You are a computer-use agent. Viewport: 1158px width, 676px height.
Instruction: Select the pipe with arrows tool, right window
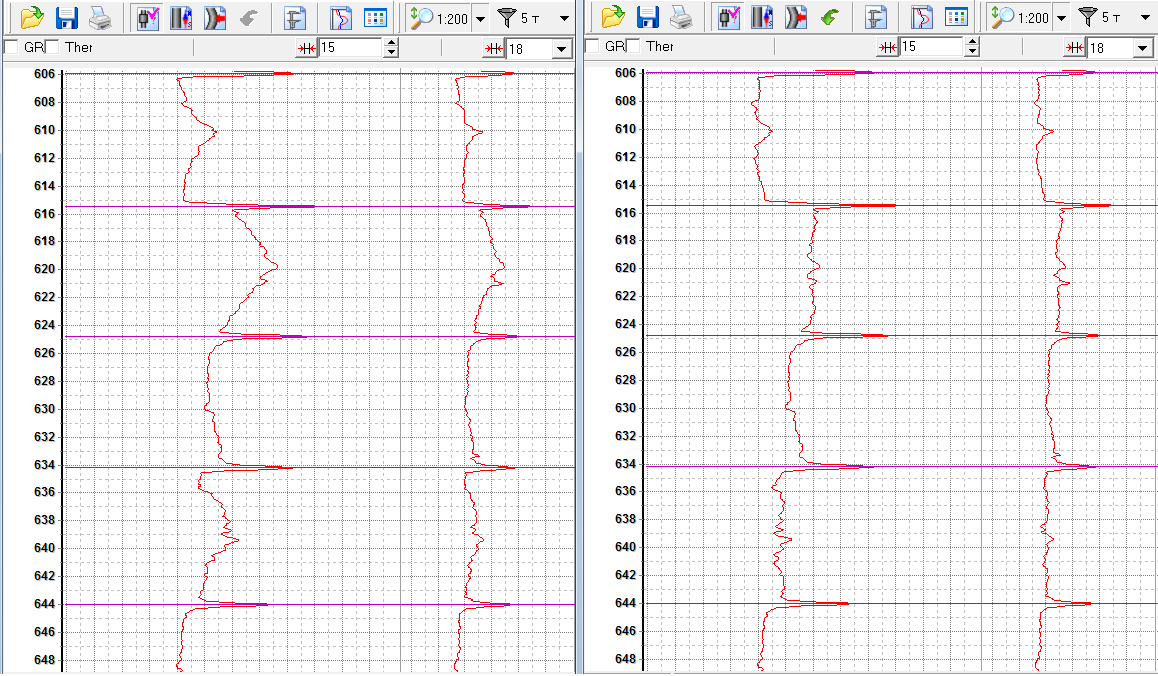tap(762, 17)
